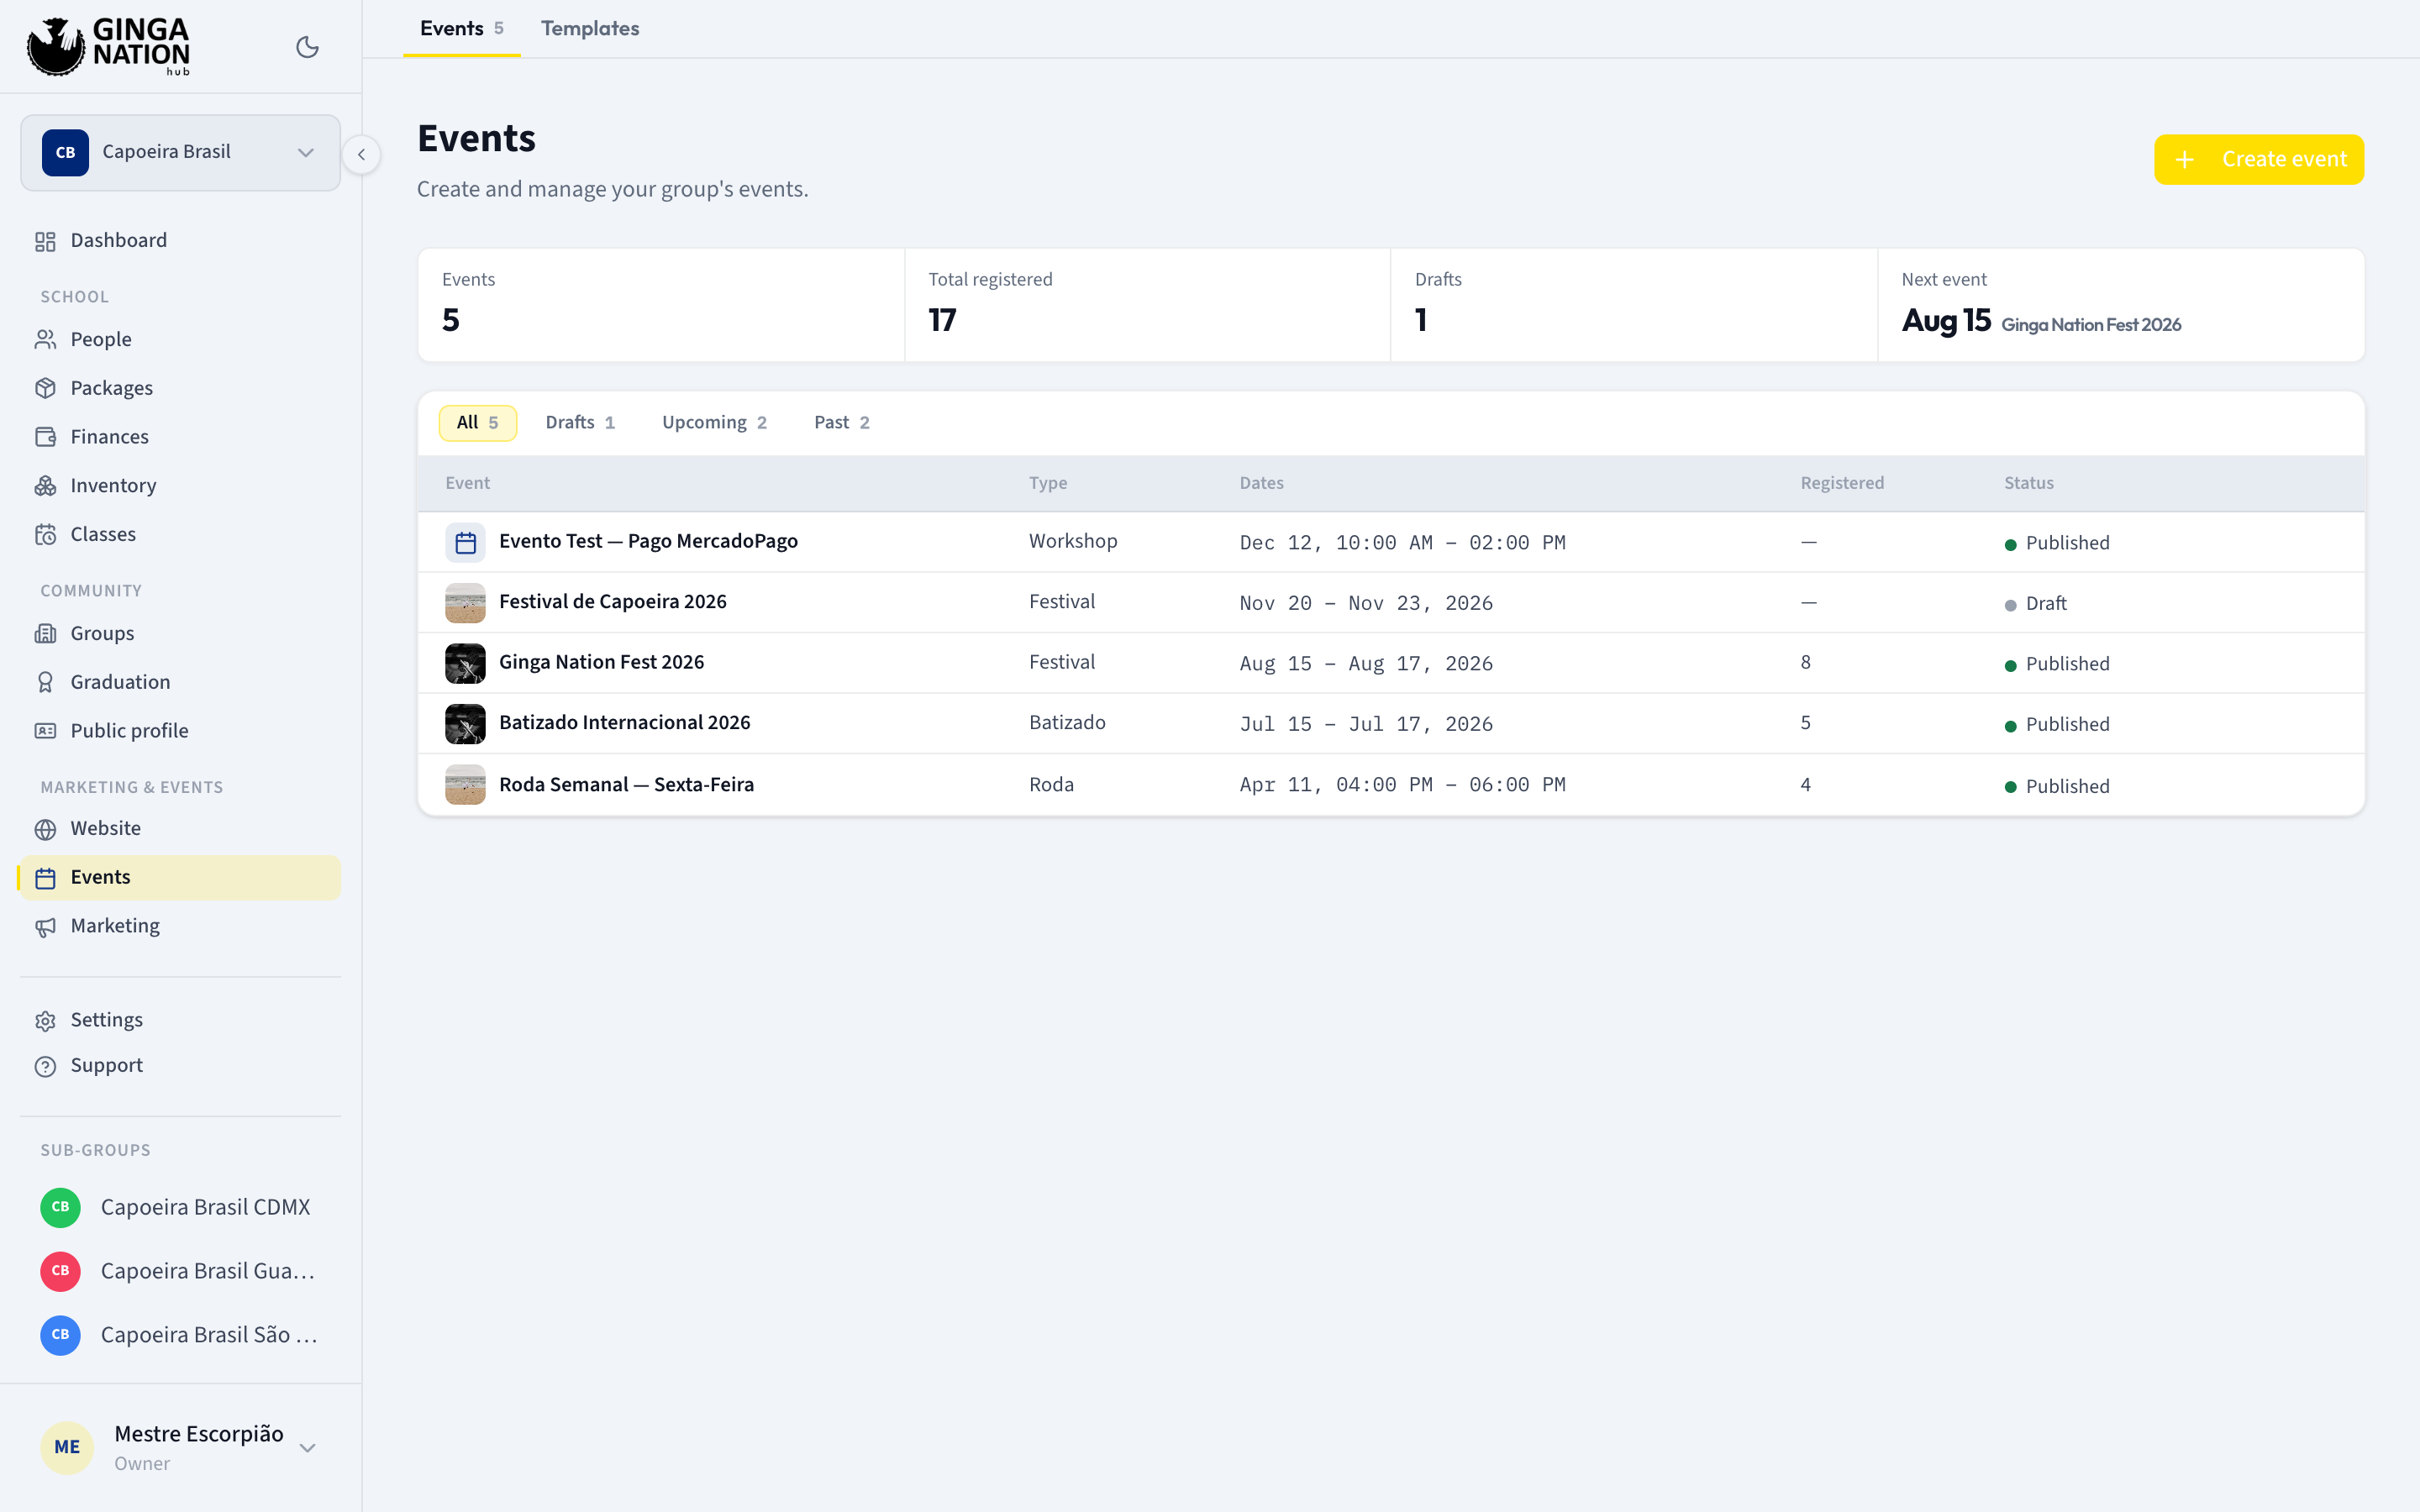Select the All events filter
The width and height of the screenshot is (2420, 1512).
[477, 422]
